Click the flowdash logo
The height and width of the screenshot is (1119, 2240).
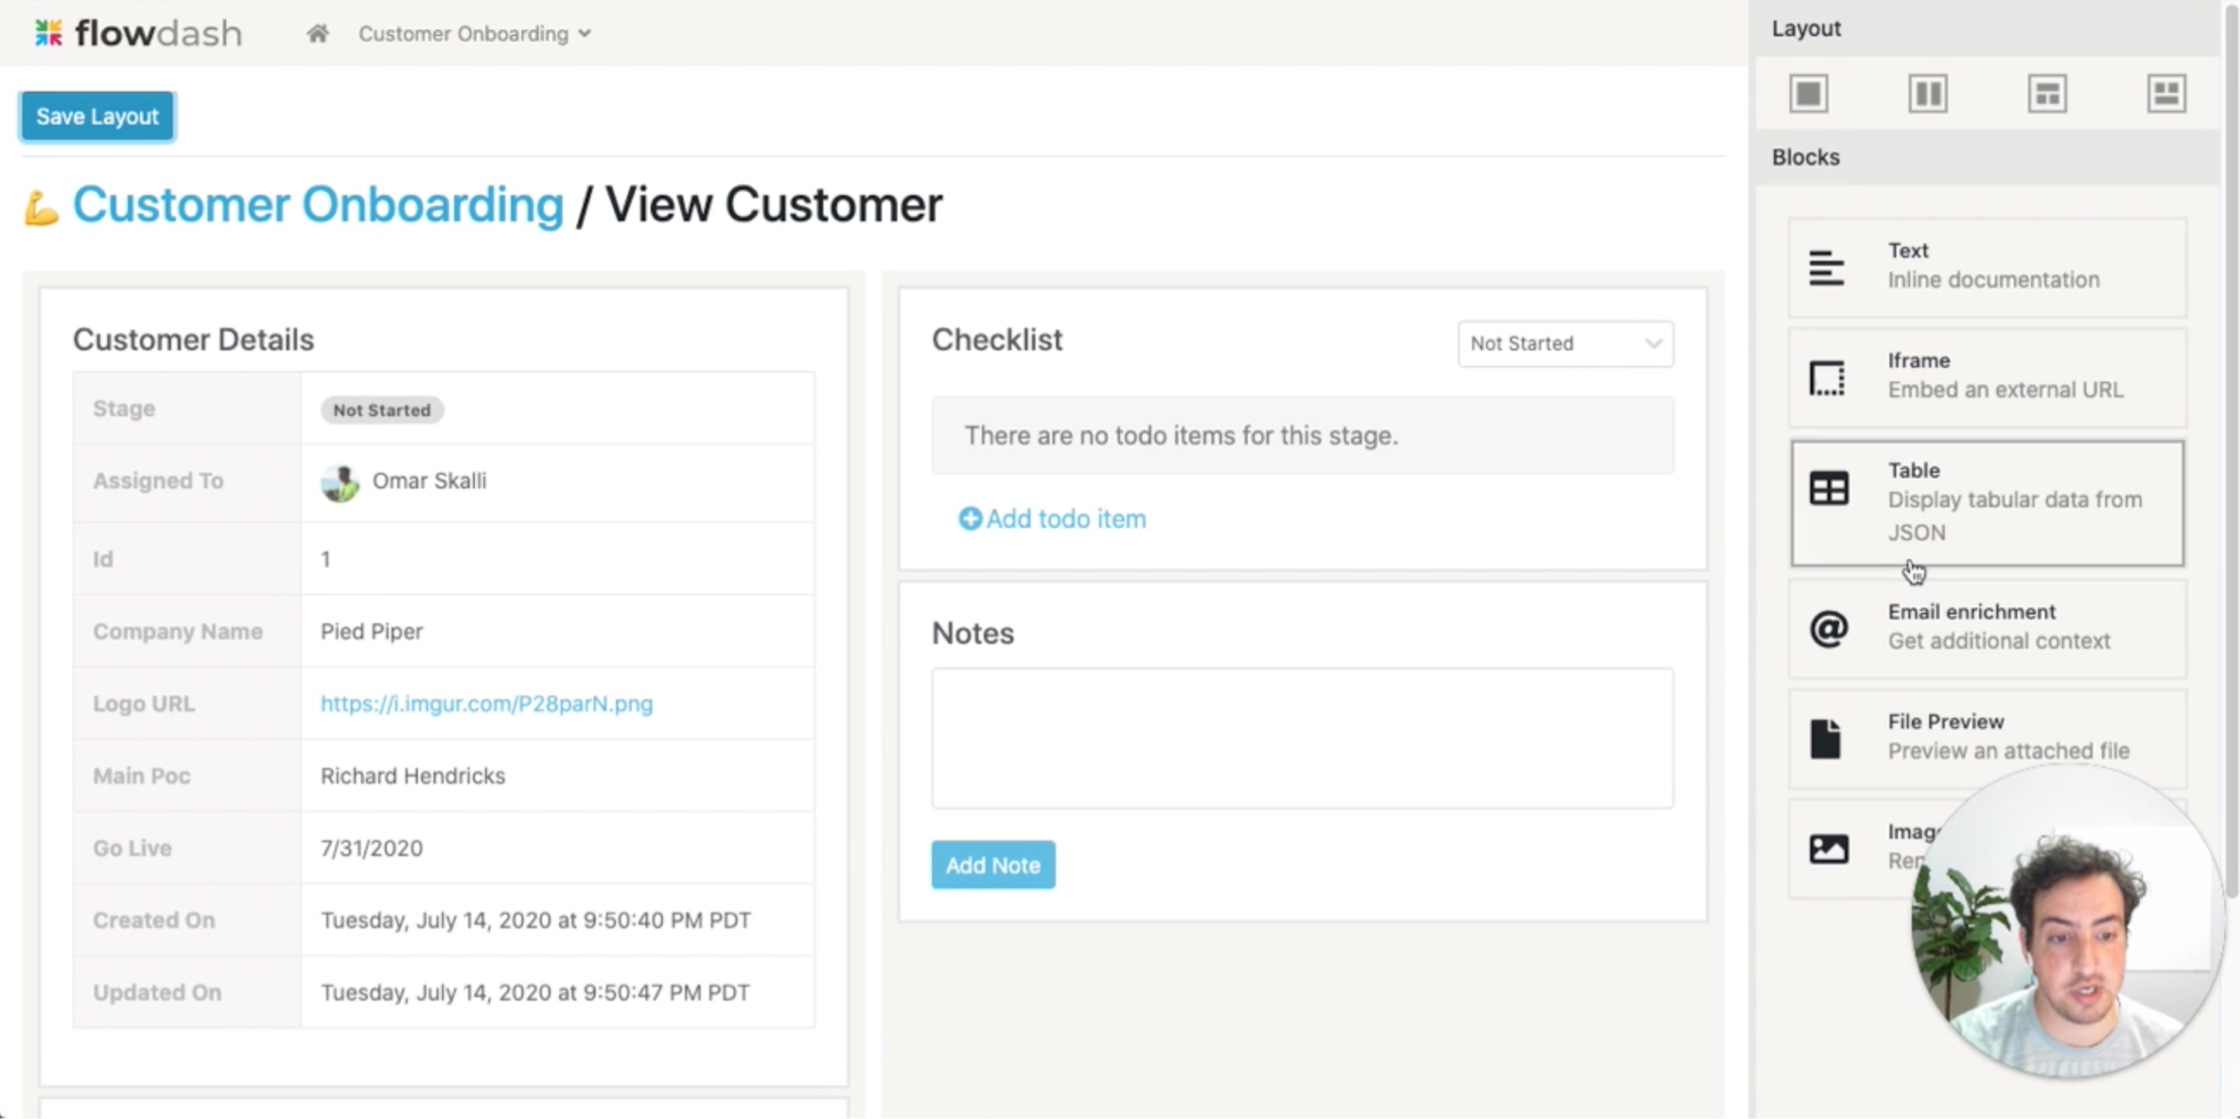[138, 34]
